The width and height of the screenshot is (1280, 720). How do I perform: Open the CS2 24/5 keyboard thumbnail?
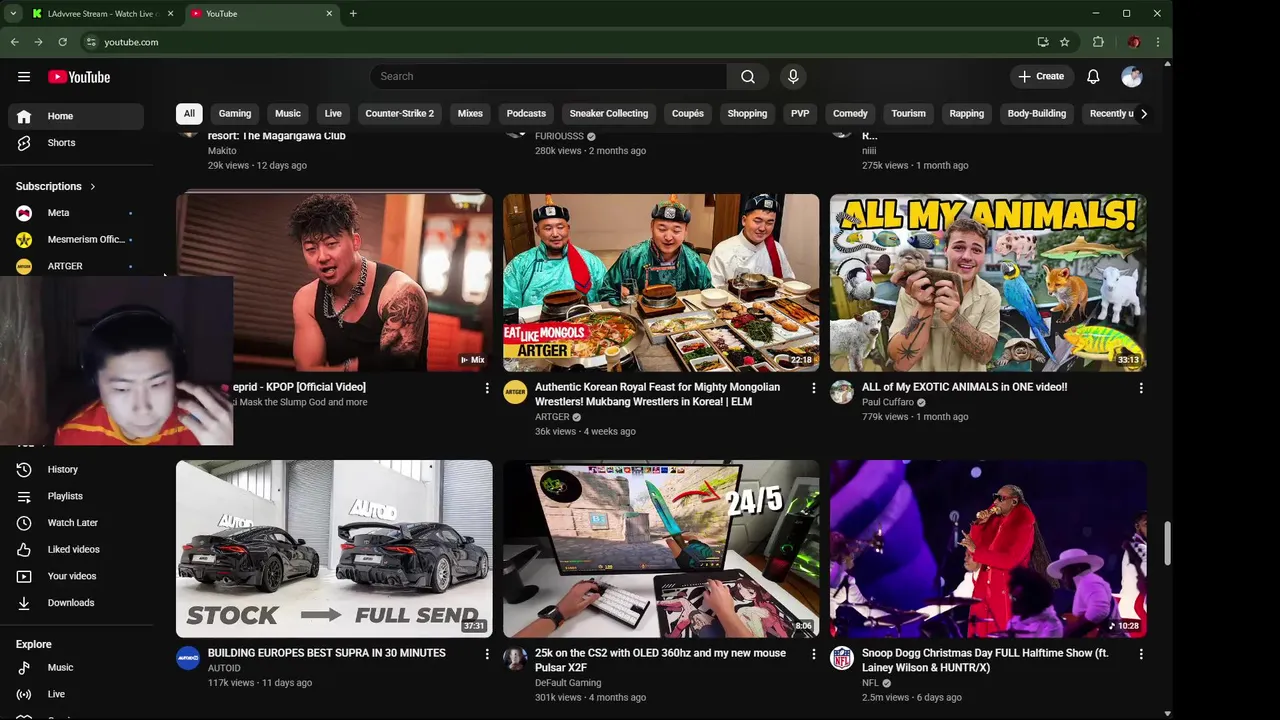(x=661, y=549)
